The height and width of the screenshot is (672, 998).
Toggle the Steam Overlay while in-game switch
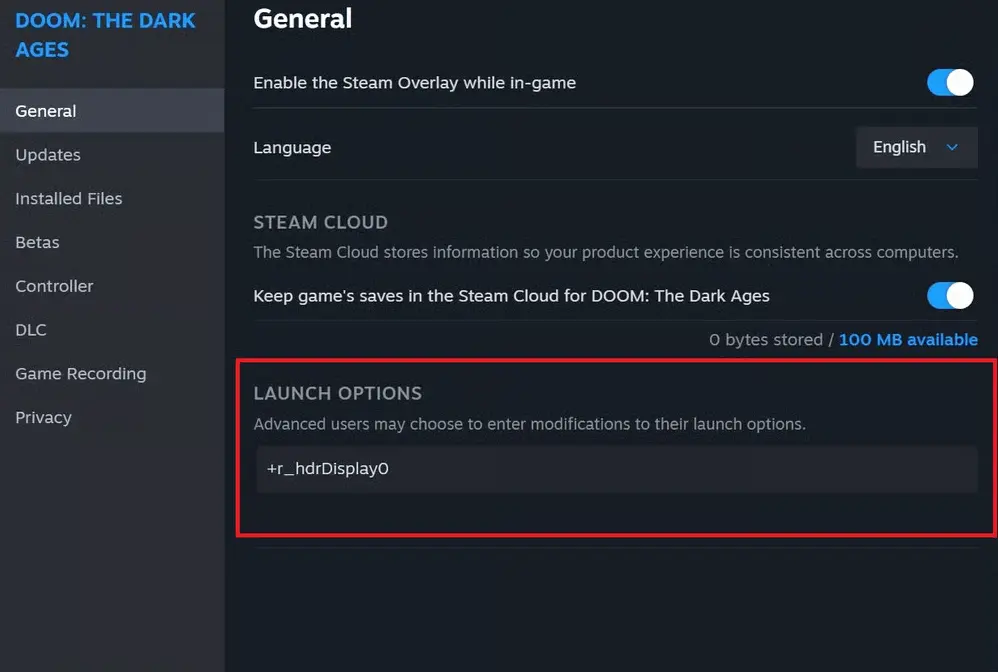point(950,83)
